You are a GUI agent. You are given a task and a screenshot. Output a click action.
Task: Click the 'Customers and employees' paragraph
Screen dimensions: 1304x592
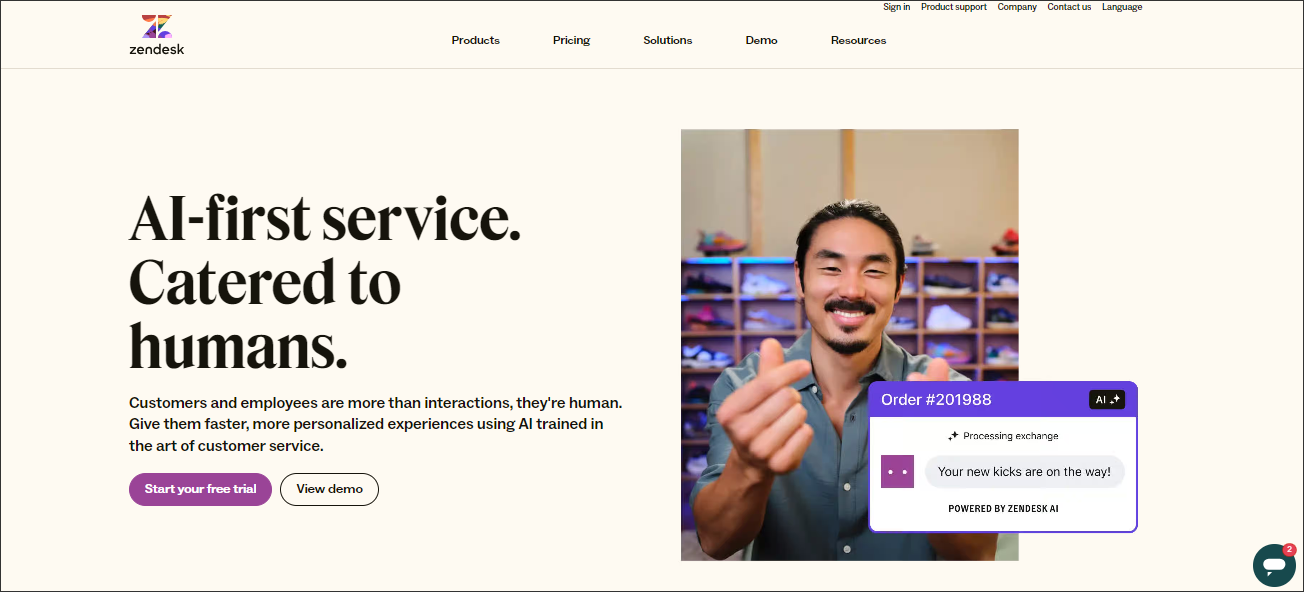point(376,424)
